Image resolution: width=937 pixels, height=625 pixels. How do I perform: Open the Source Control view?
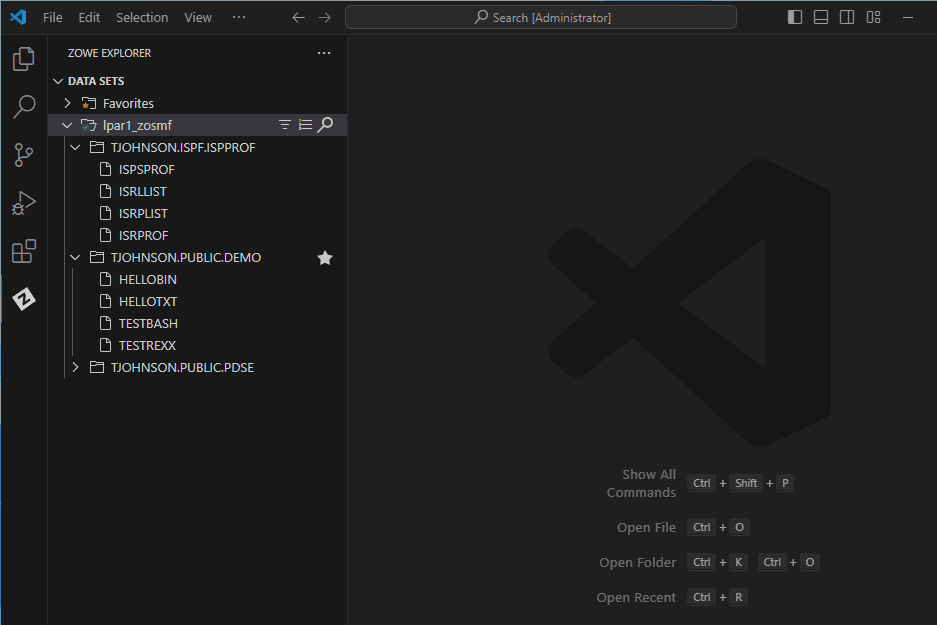[x=24, y=155]
